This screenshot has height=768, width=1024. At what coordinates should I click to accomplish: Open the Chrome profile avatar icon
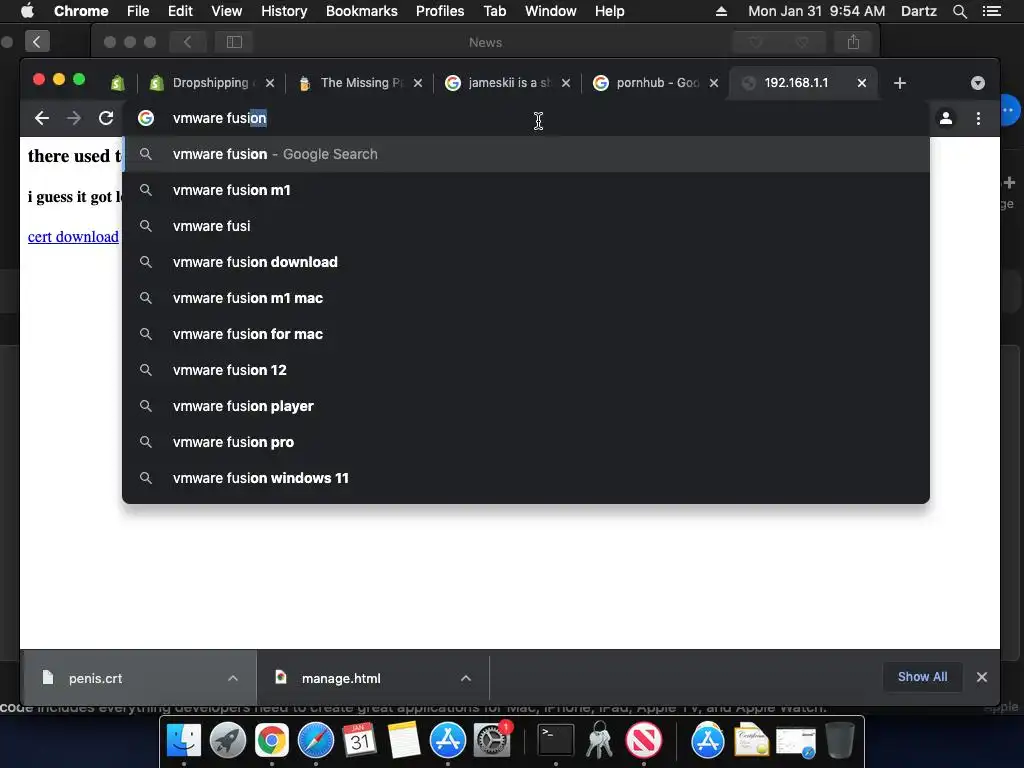(946, 118)
